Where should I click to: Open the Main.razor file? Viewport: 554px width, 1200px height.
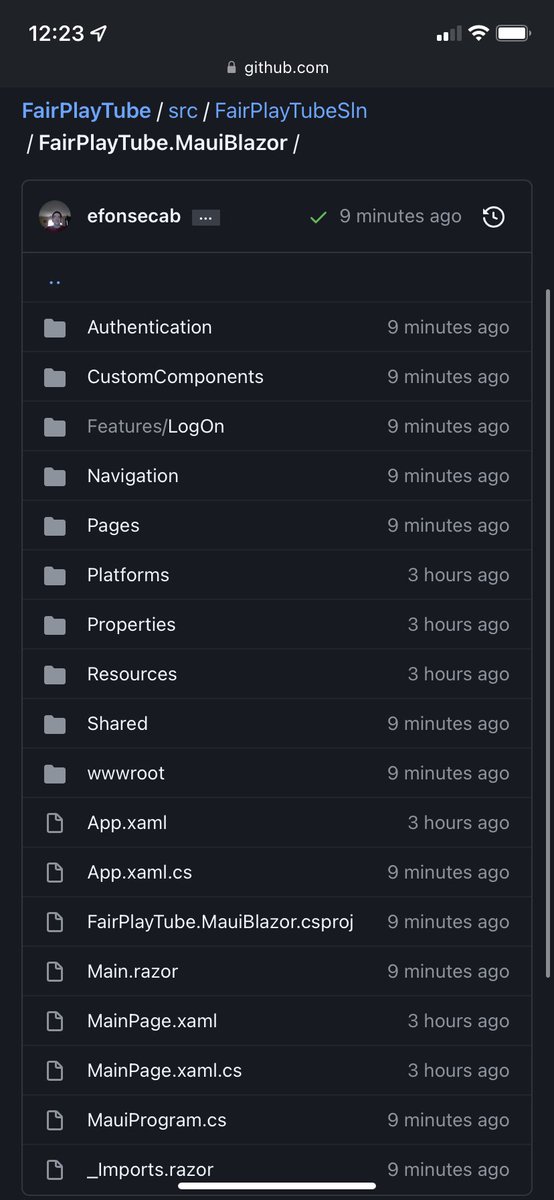[133, 971]
